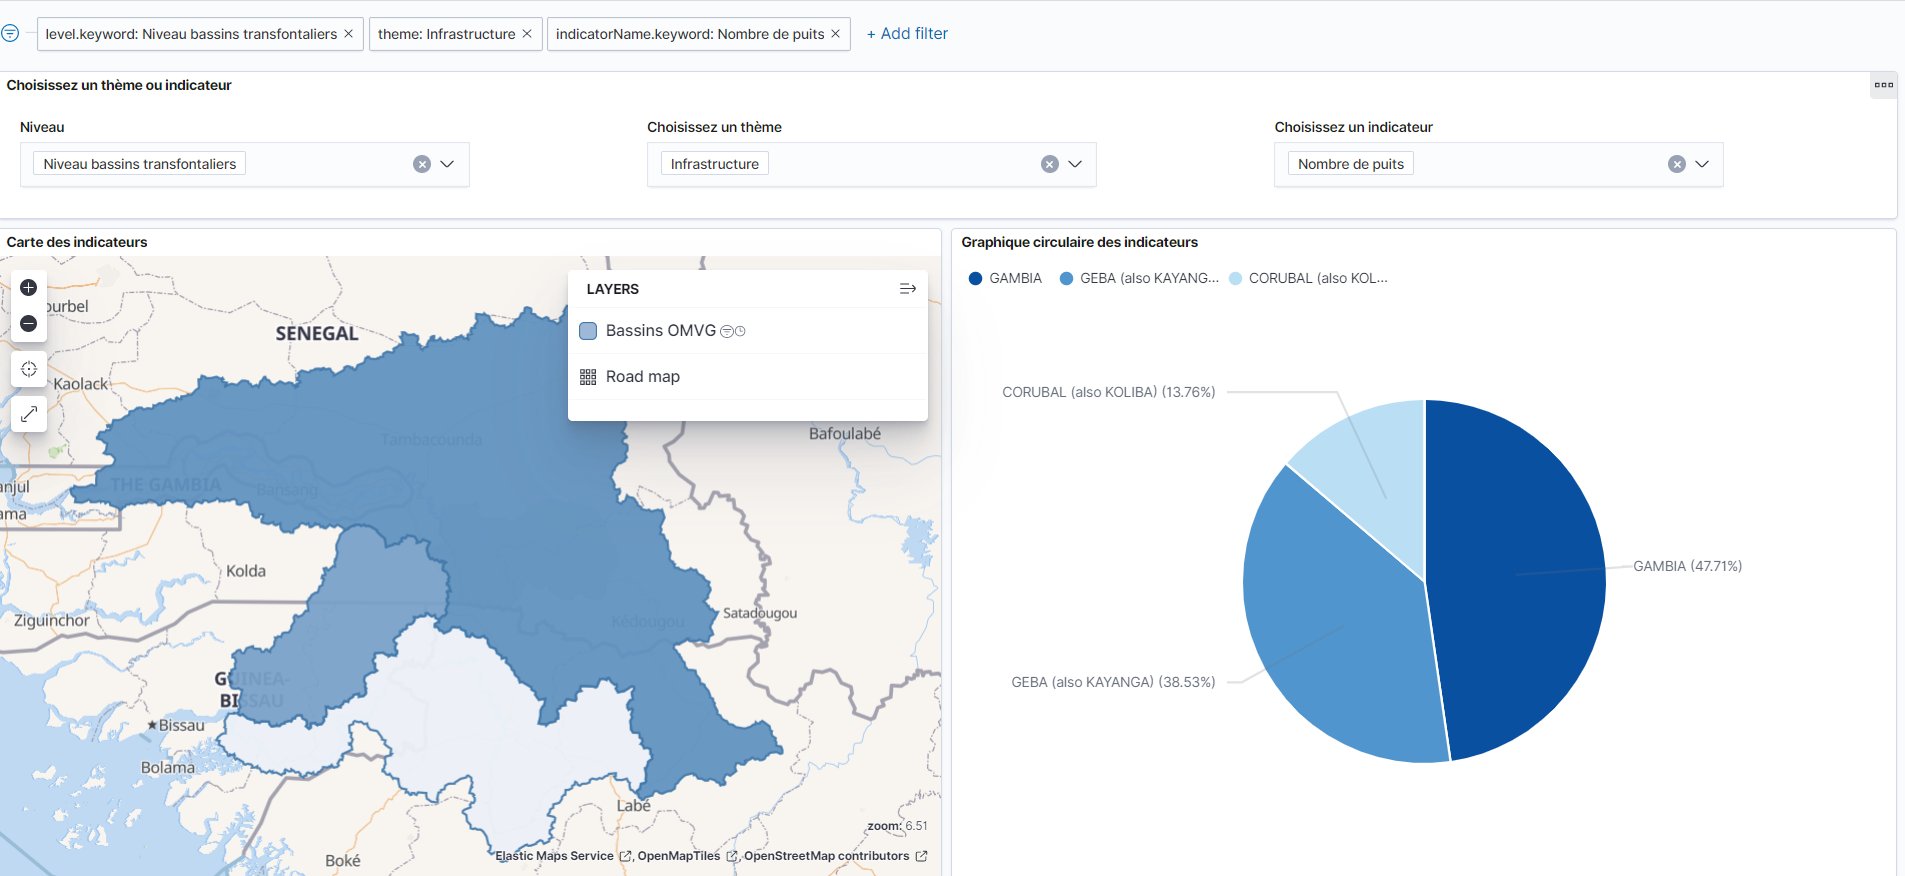Open panel options three-dot menu

1884,85
